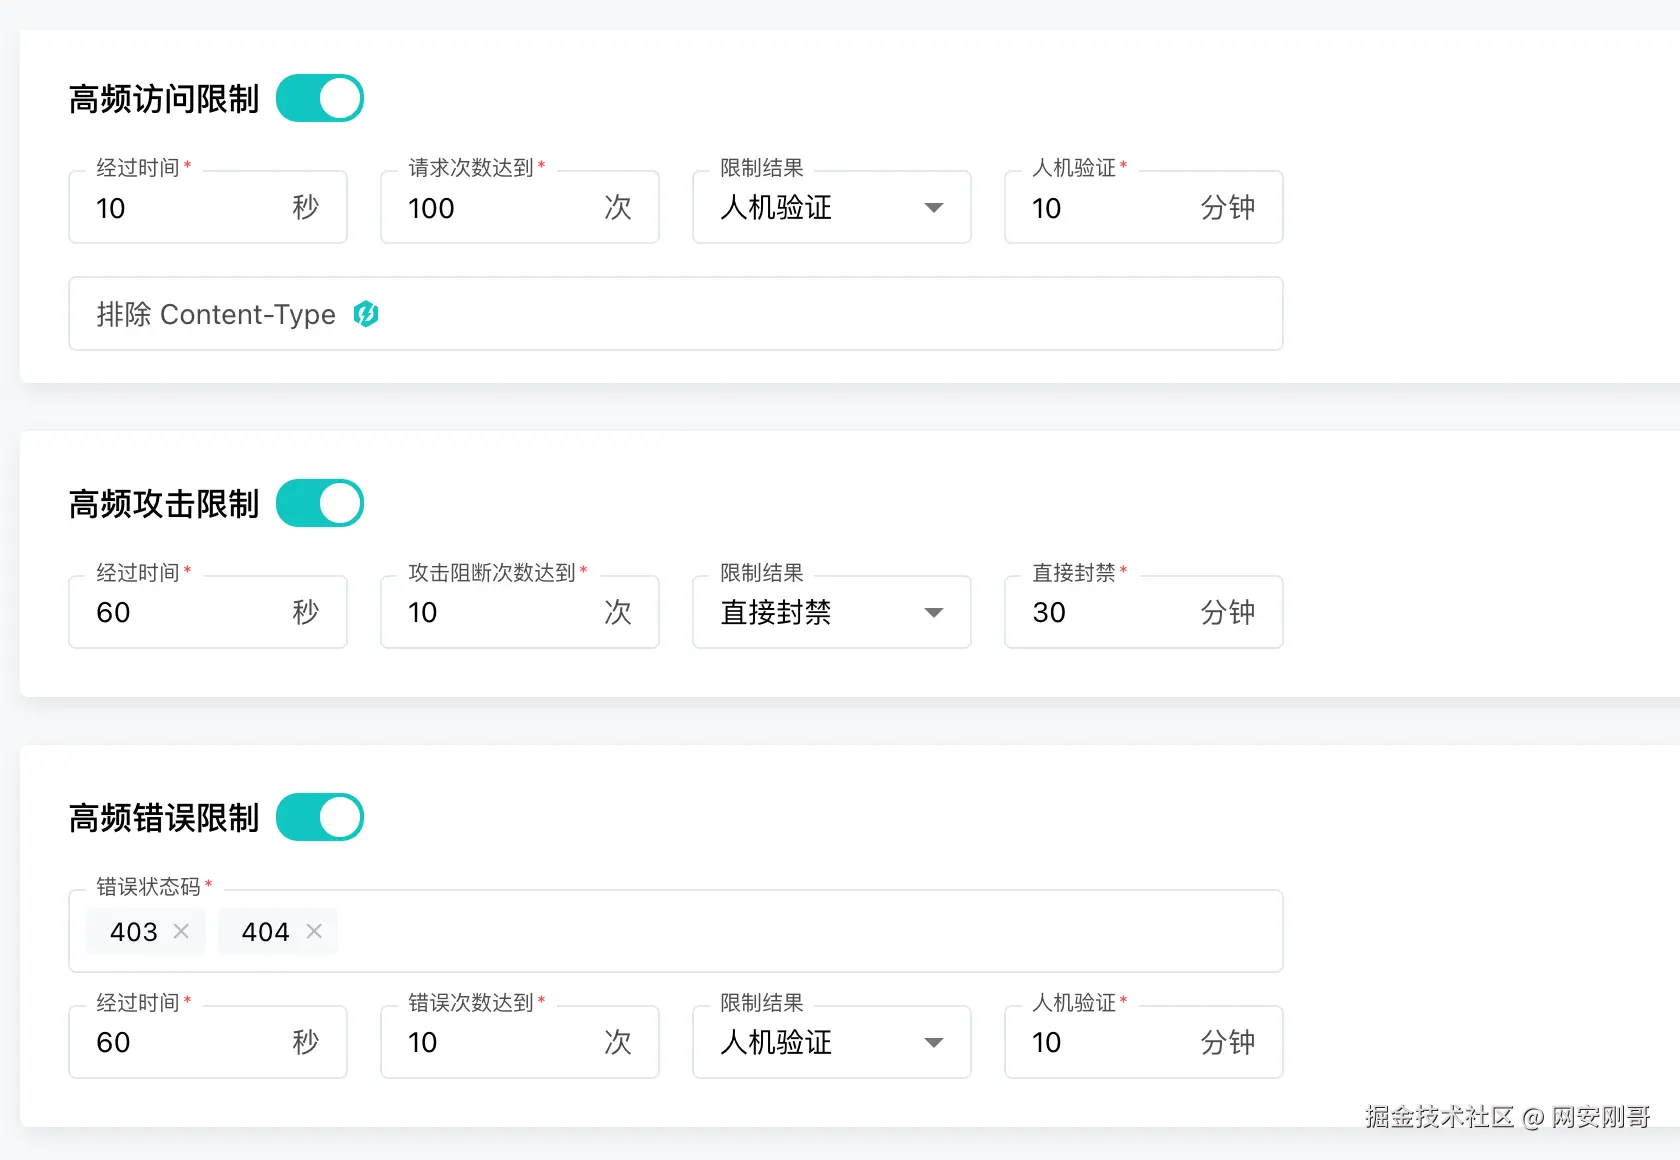The width and height of the screenshot is (1680, 1160).
Task: Open 限制结果 dropdown under 高频错误限制
Action: [831, 1042]
